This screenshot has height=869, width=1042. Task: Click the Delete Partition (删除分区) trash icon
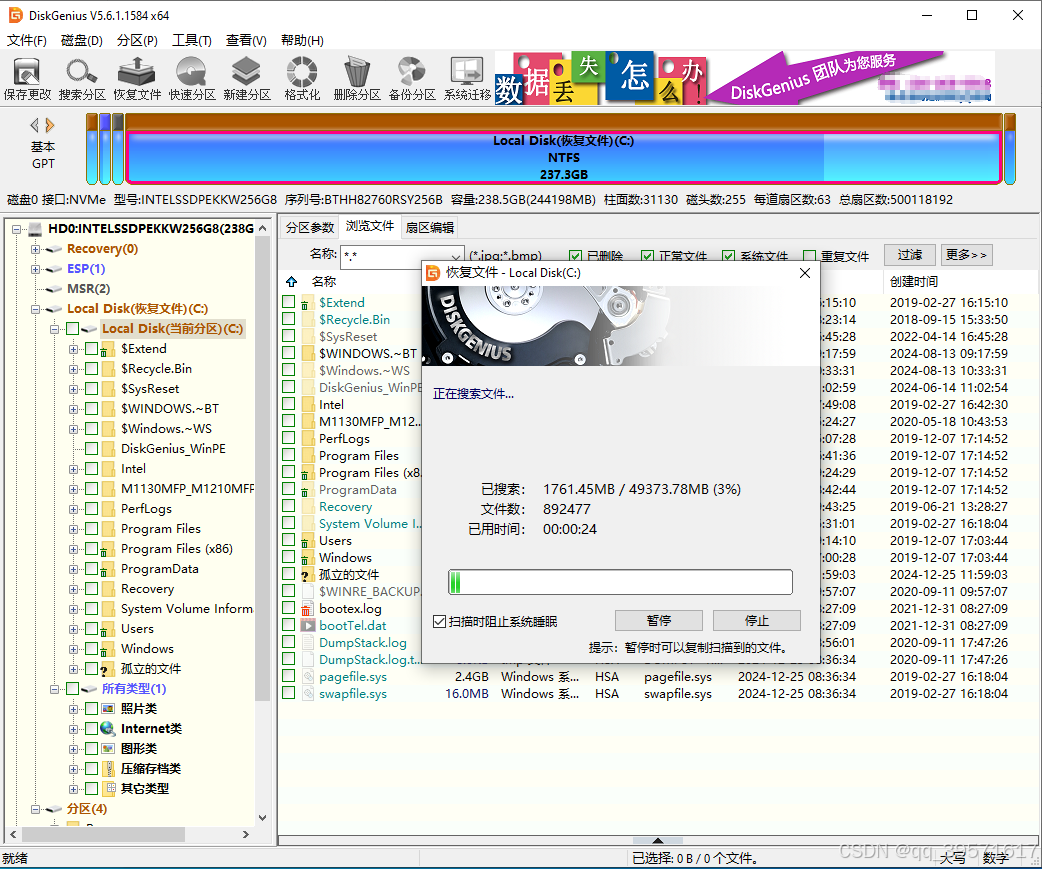coord(357,78)
